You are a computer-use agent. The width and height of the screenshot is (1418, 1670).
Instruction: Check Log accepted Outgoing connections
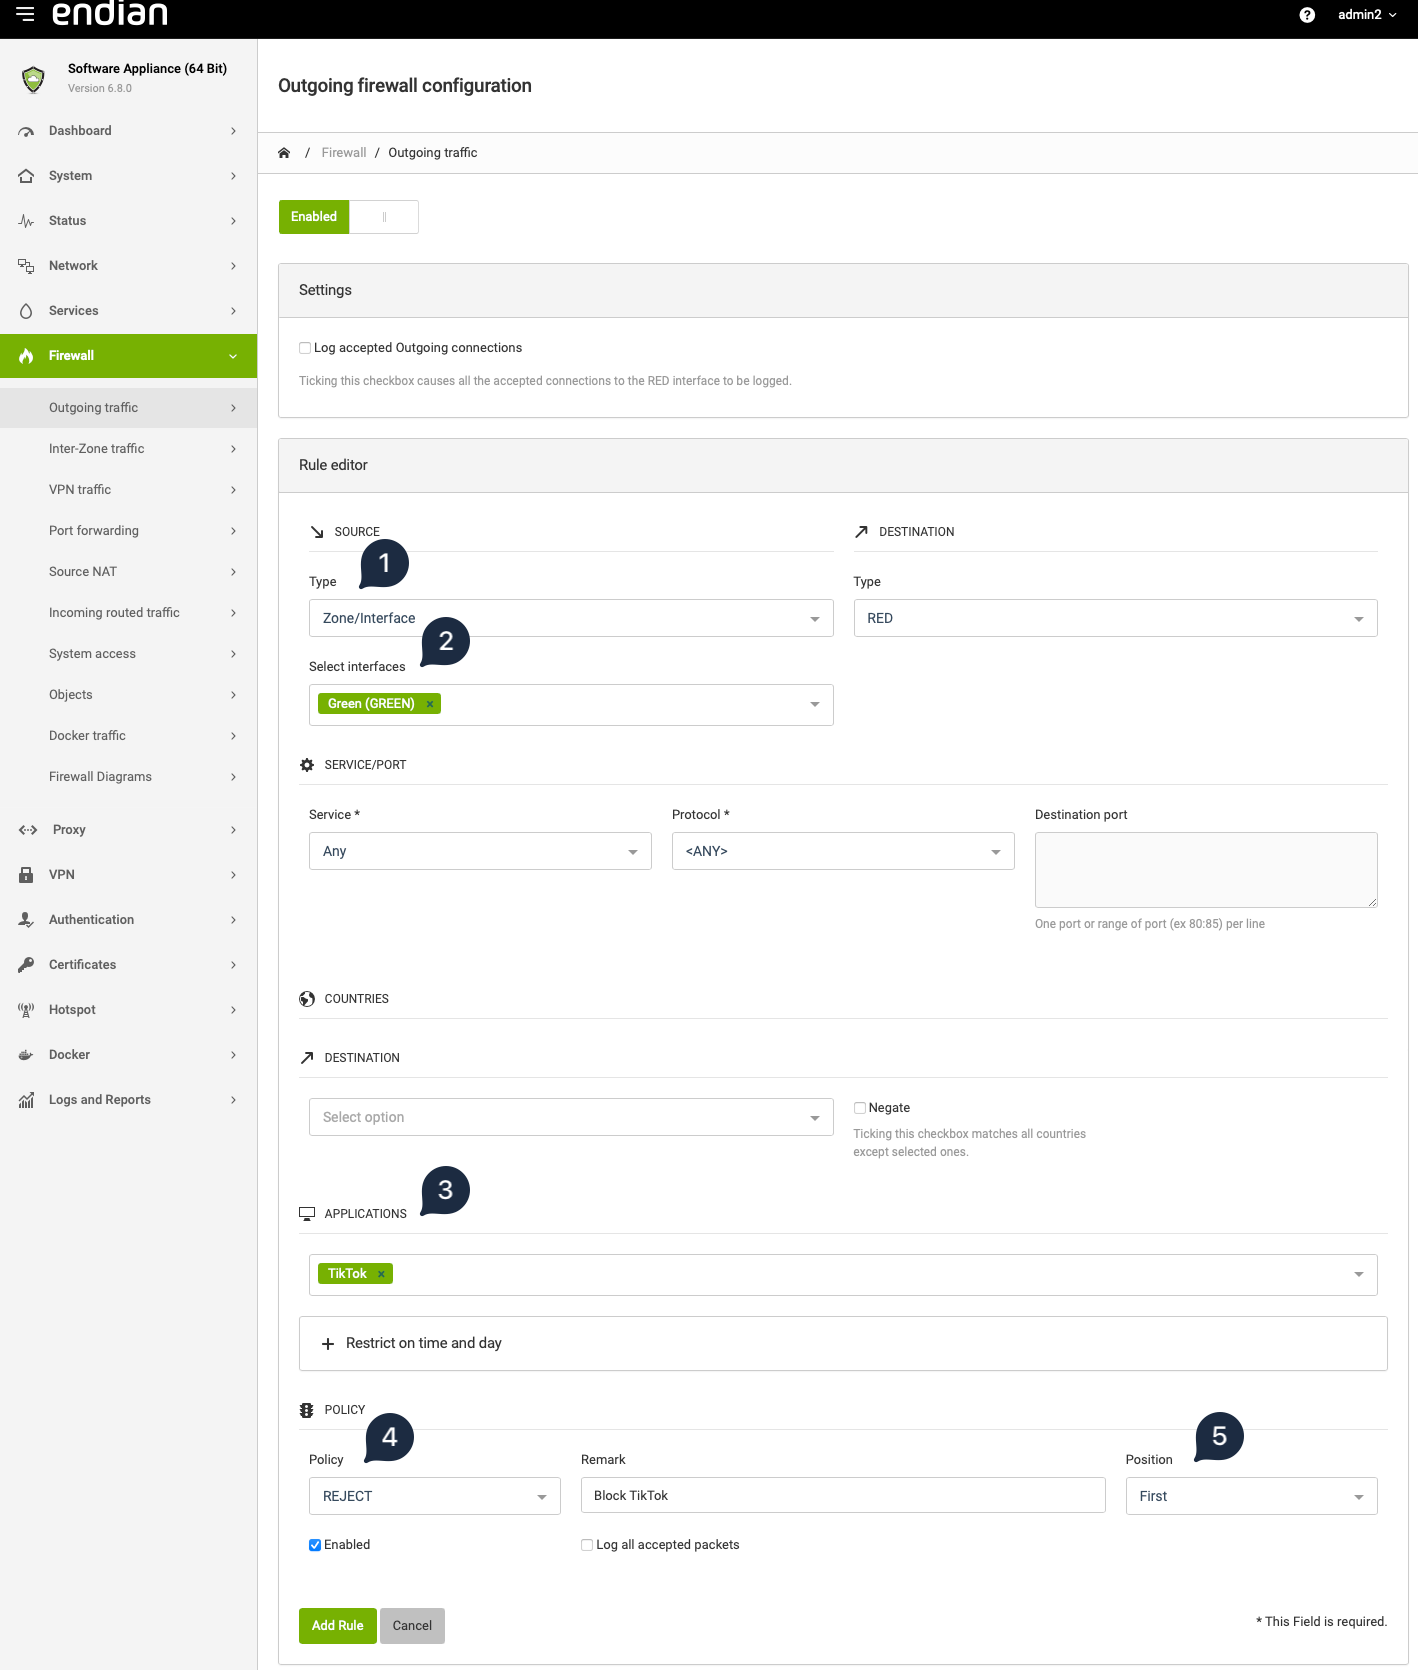pos(305,348)
